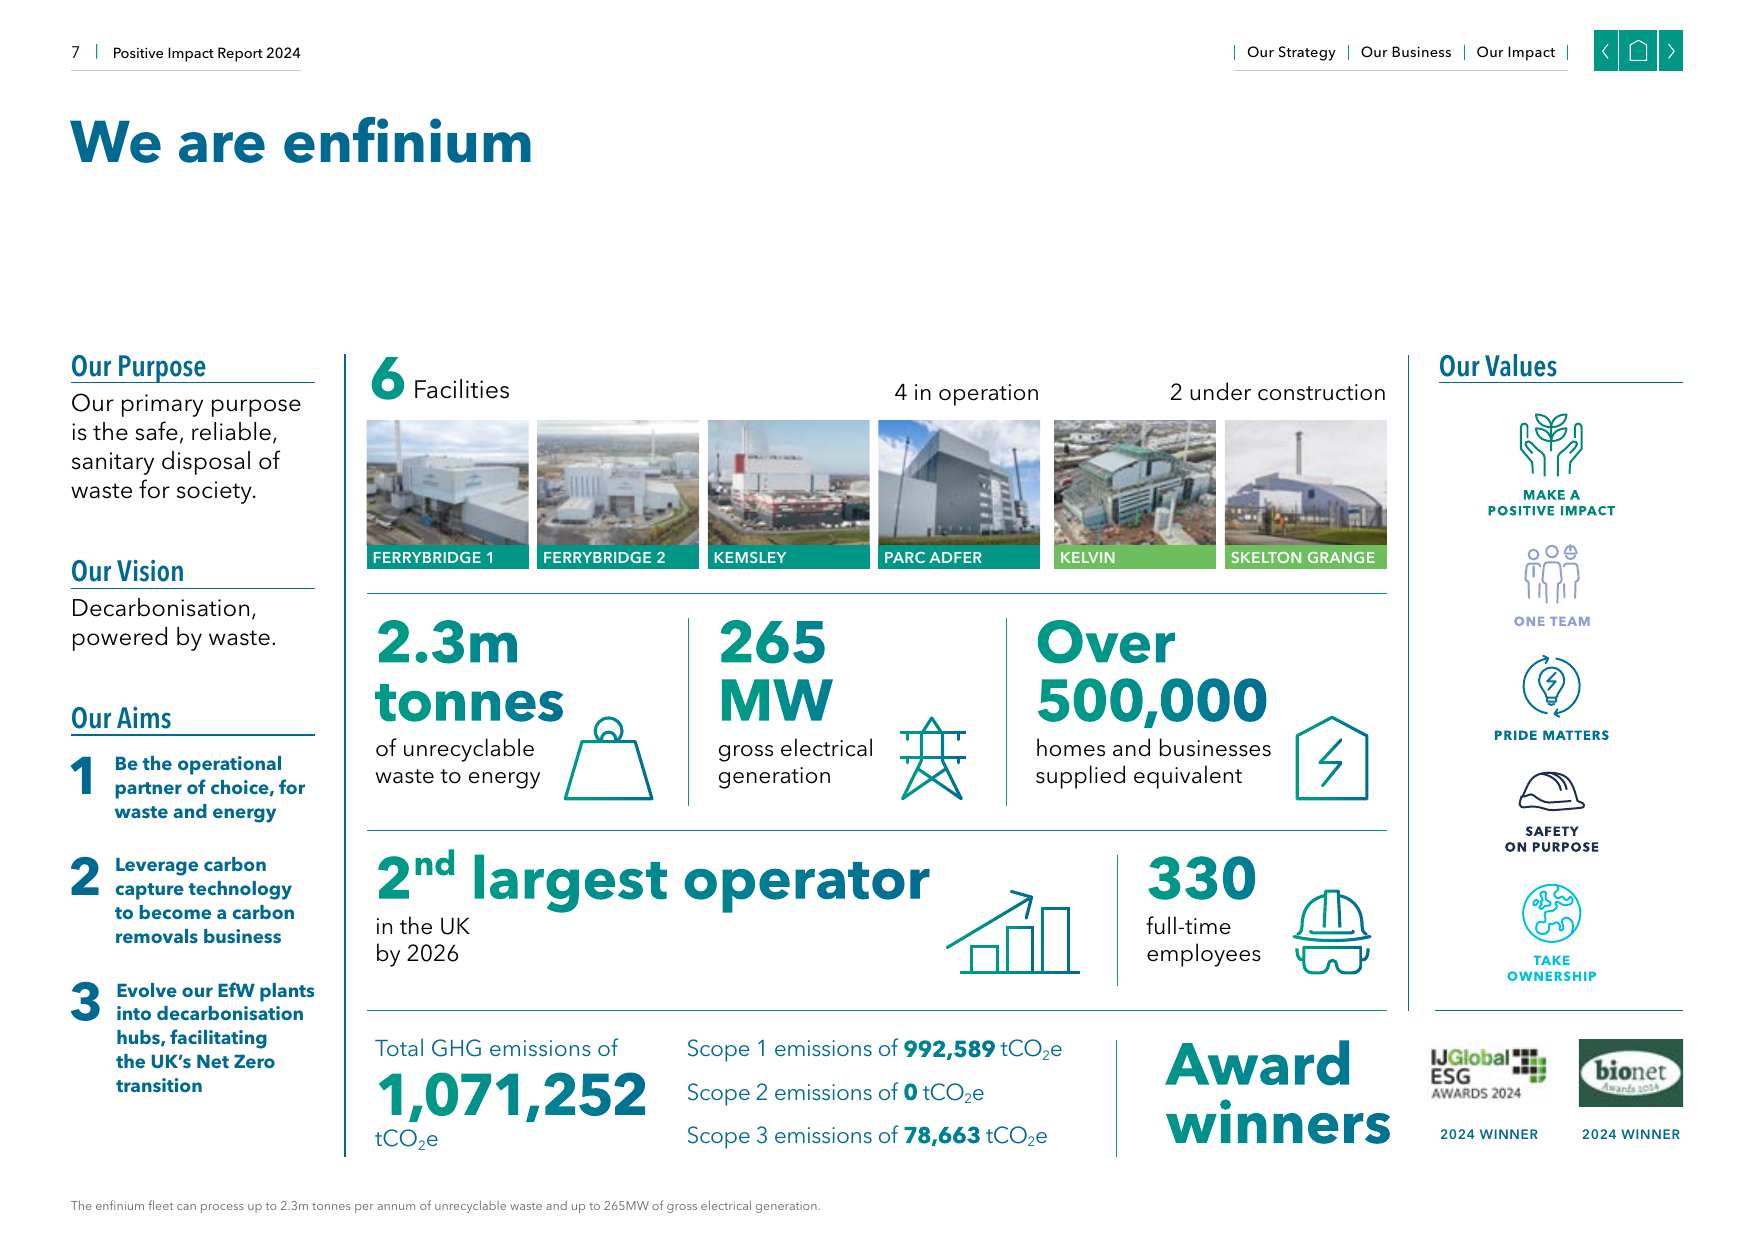1754x1241 pixels.
Task: Open the home page icon
Action: point(1638,51)
